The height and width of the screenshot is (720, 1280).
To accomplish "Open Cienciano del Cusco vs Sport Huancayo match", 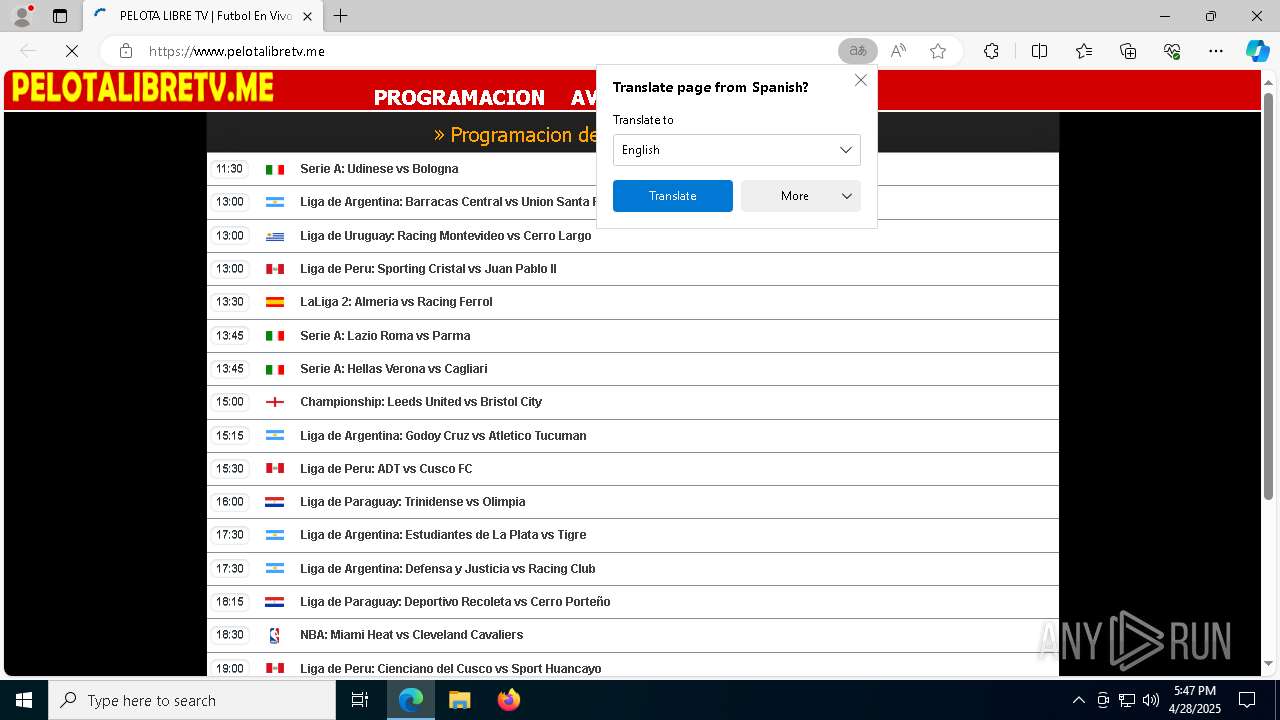I will click(451, 668).
